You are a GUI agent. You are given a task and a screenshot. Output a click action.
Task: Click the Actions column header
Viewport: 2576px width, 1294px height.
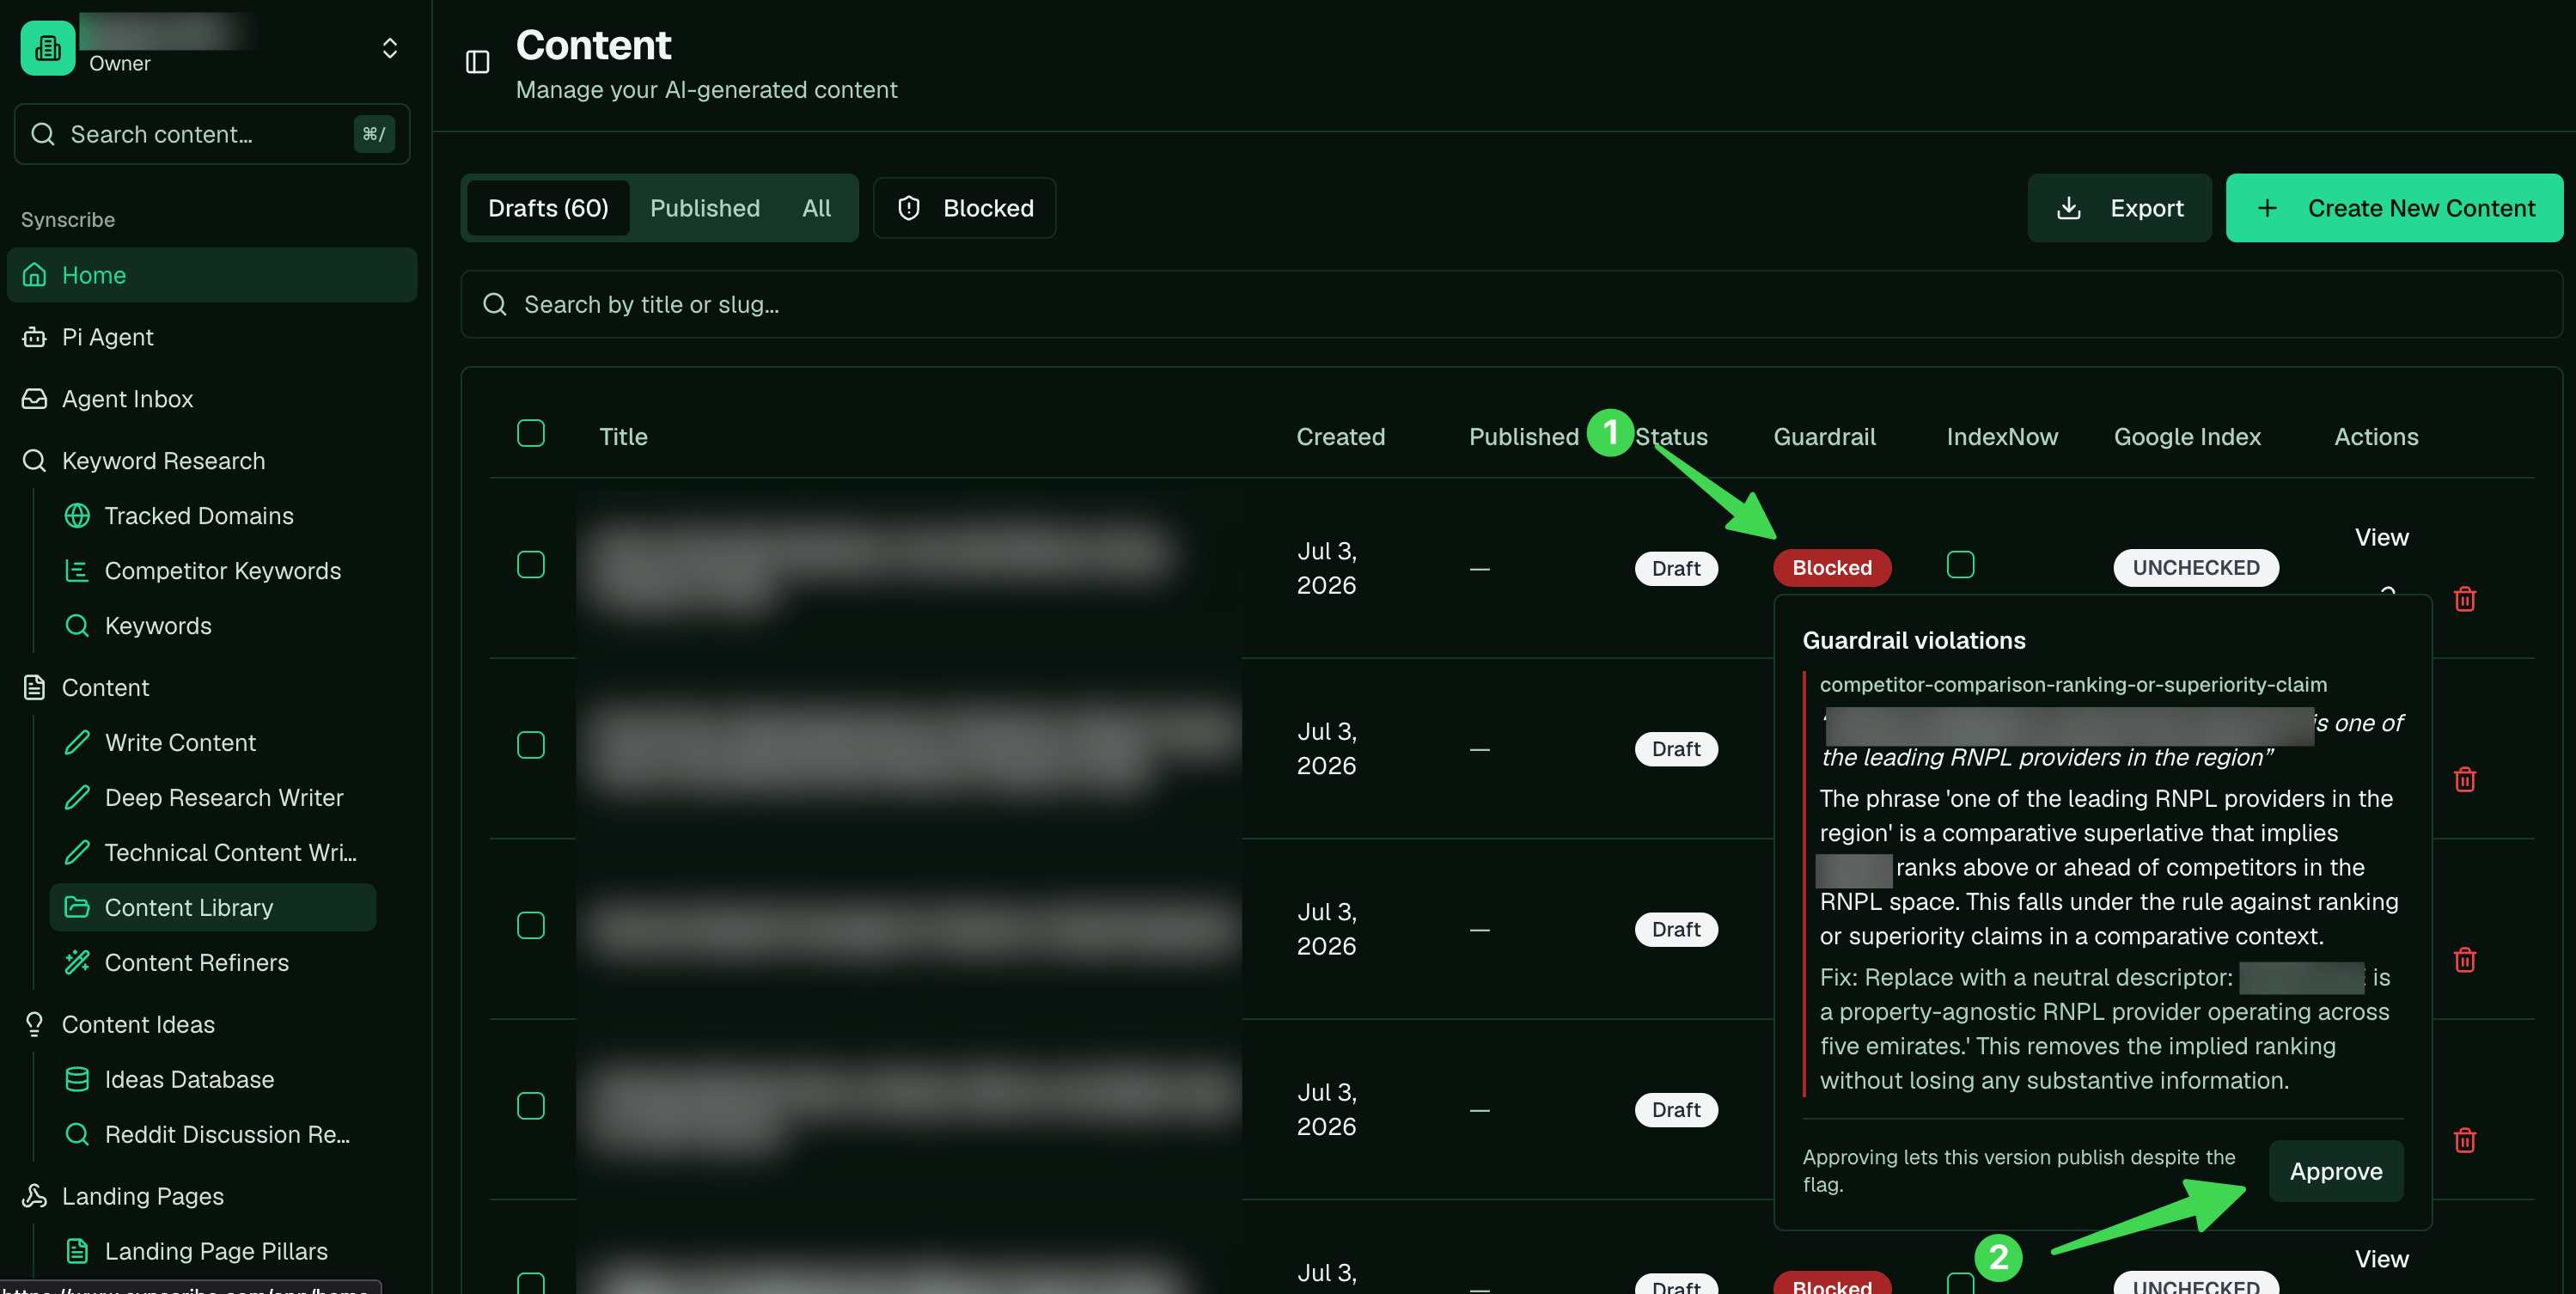[x=2376, y=437]
